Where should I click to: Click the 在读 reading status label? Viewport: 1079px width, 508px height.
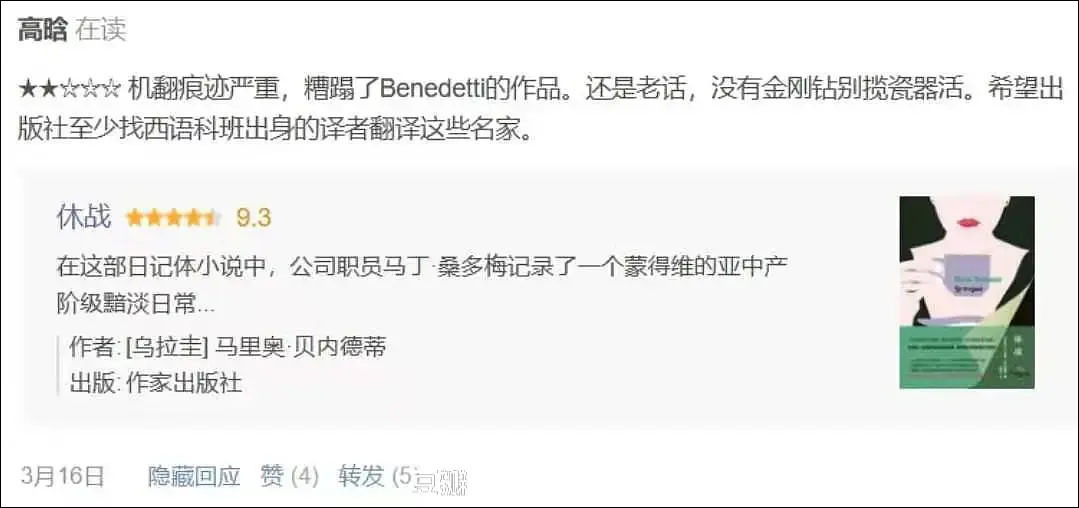pos(101,31)
